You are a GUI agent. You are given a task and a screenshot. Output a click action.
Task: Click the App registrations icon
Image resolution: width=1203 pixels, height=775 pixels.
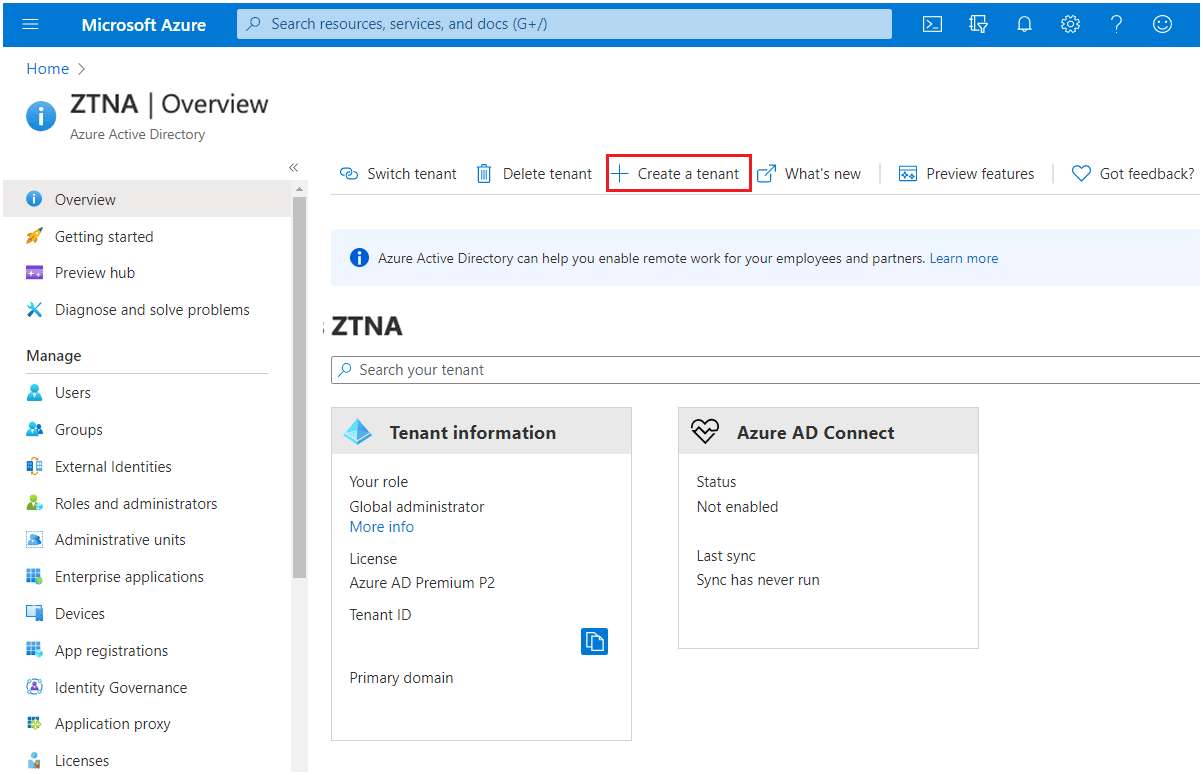[35, 651]
